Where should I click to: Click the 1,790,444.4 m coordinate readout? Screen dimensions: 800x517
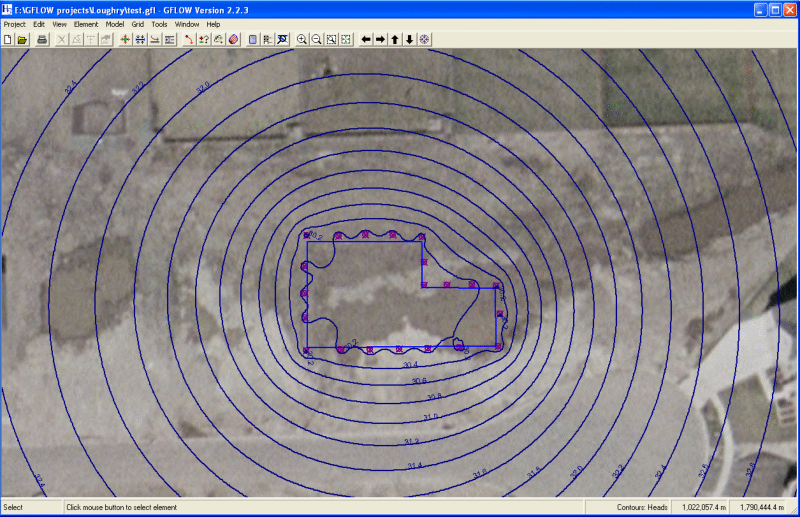click(761, 507)
